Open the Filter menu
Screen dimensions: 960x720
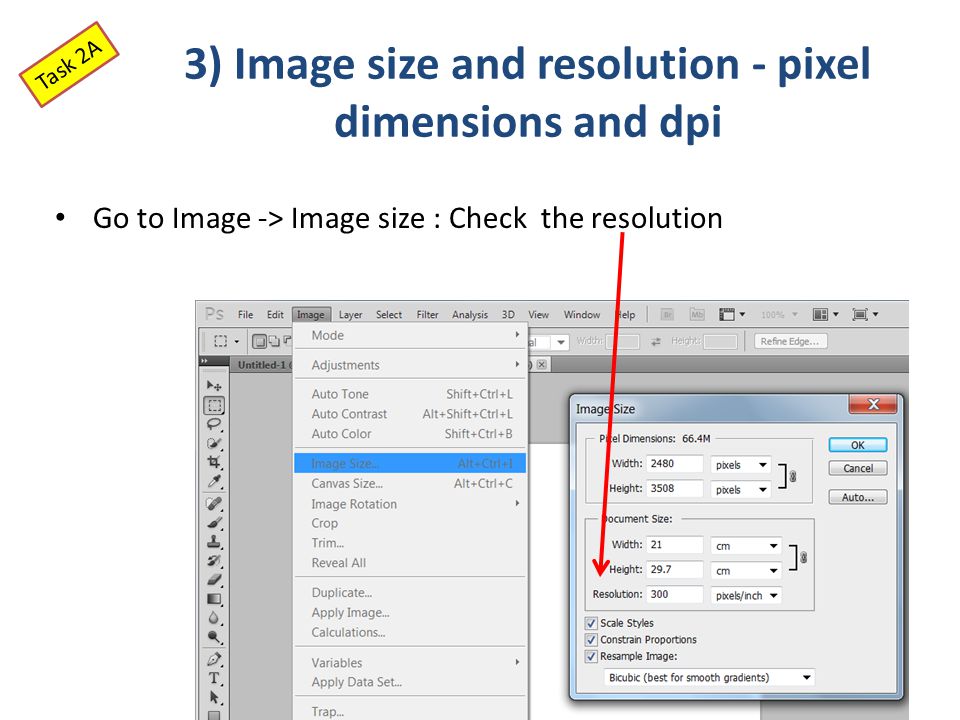pos(427,315)
